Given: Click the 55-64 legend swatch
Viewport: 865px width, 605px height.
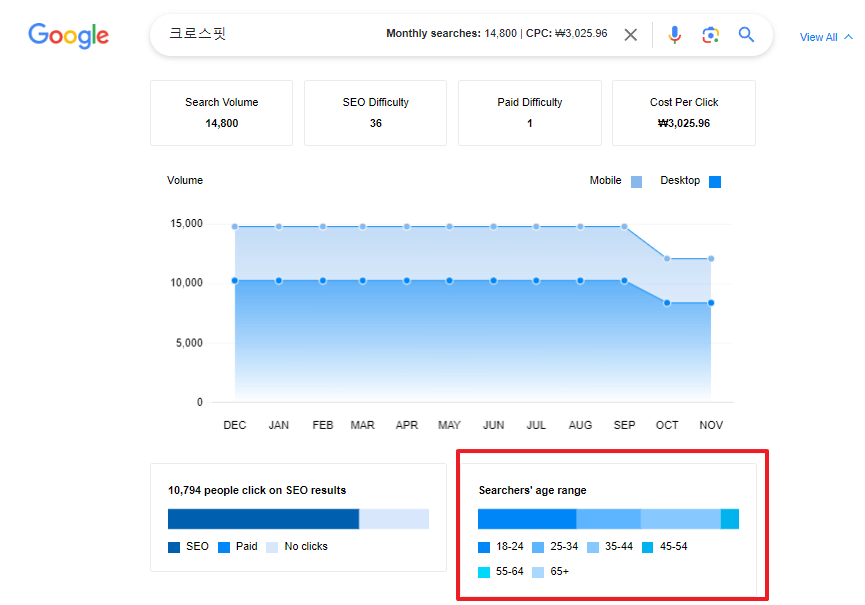Looking at the screenshot, I should click(484, 572).
